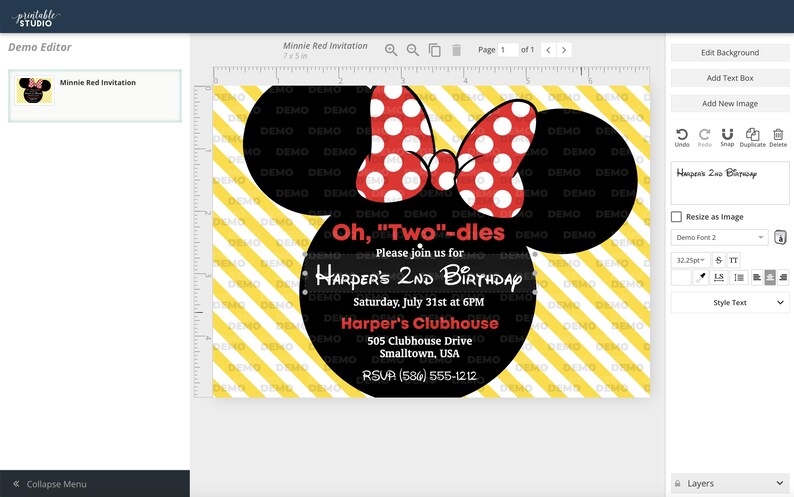Select 'Smalltown, USA' text on canvas

tap(420, 354)
